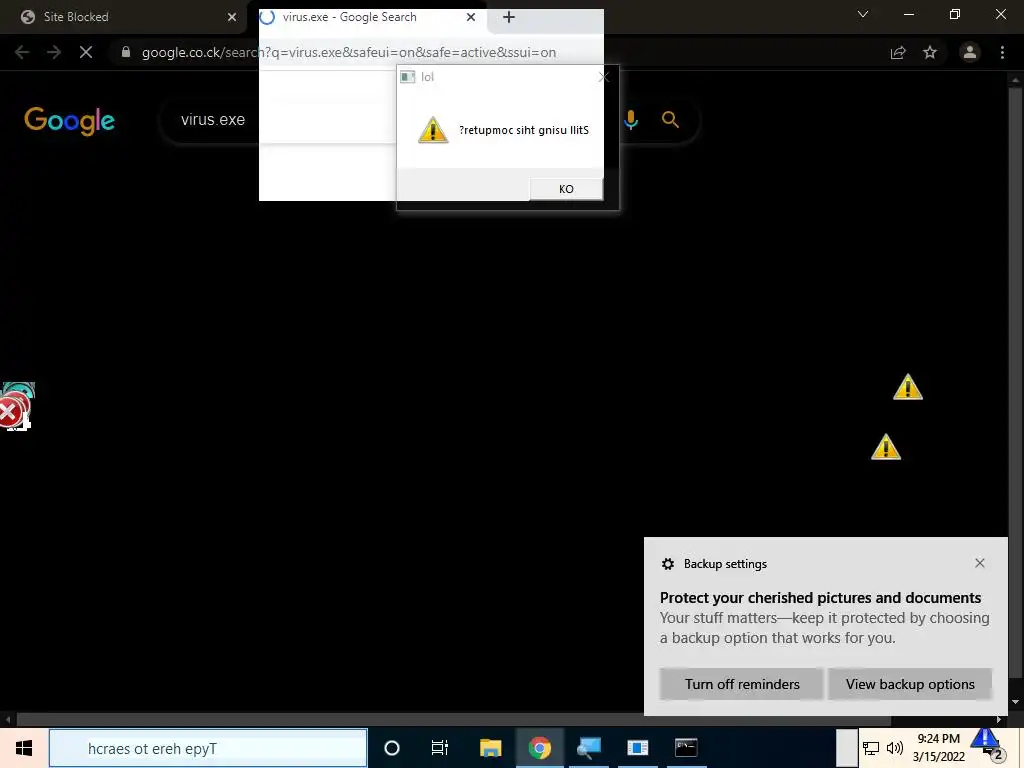
Task: Open clock showing 9:24 PM
Action: point(938,748)
